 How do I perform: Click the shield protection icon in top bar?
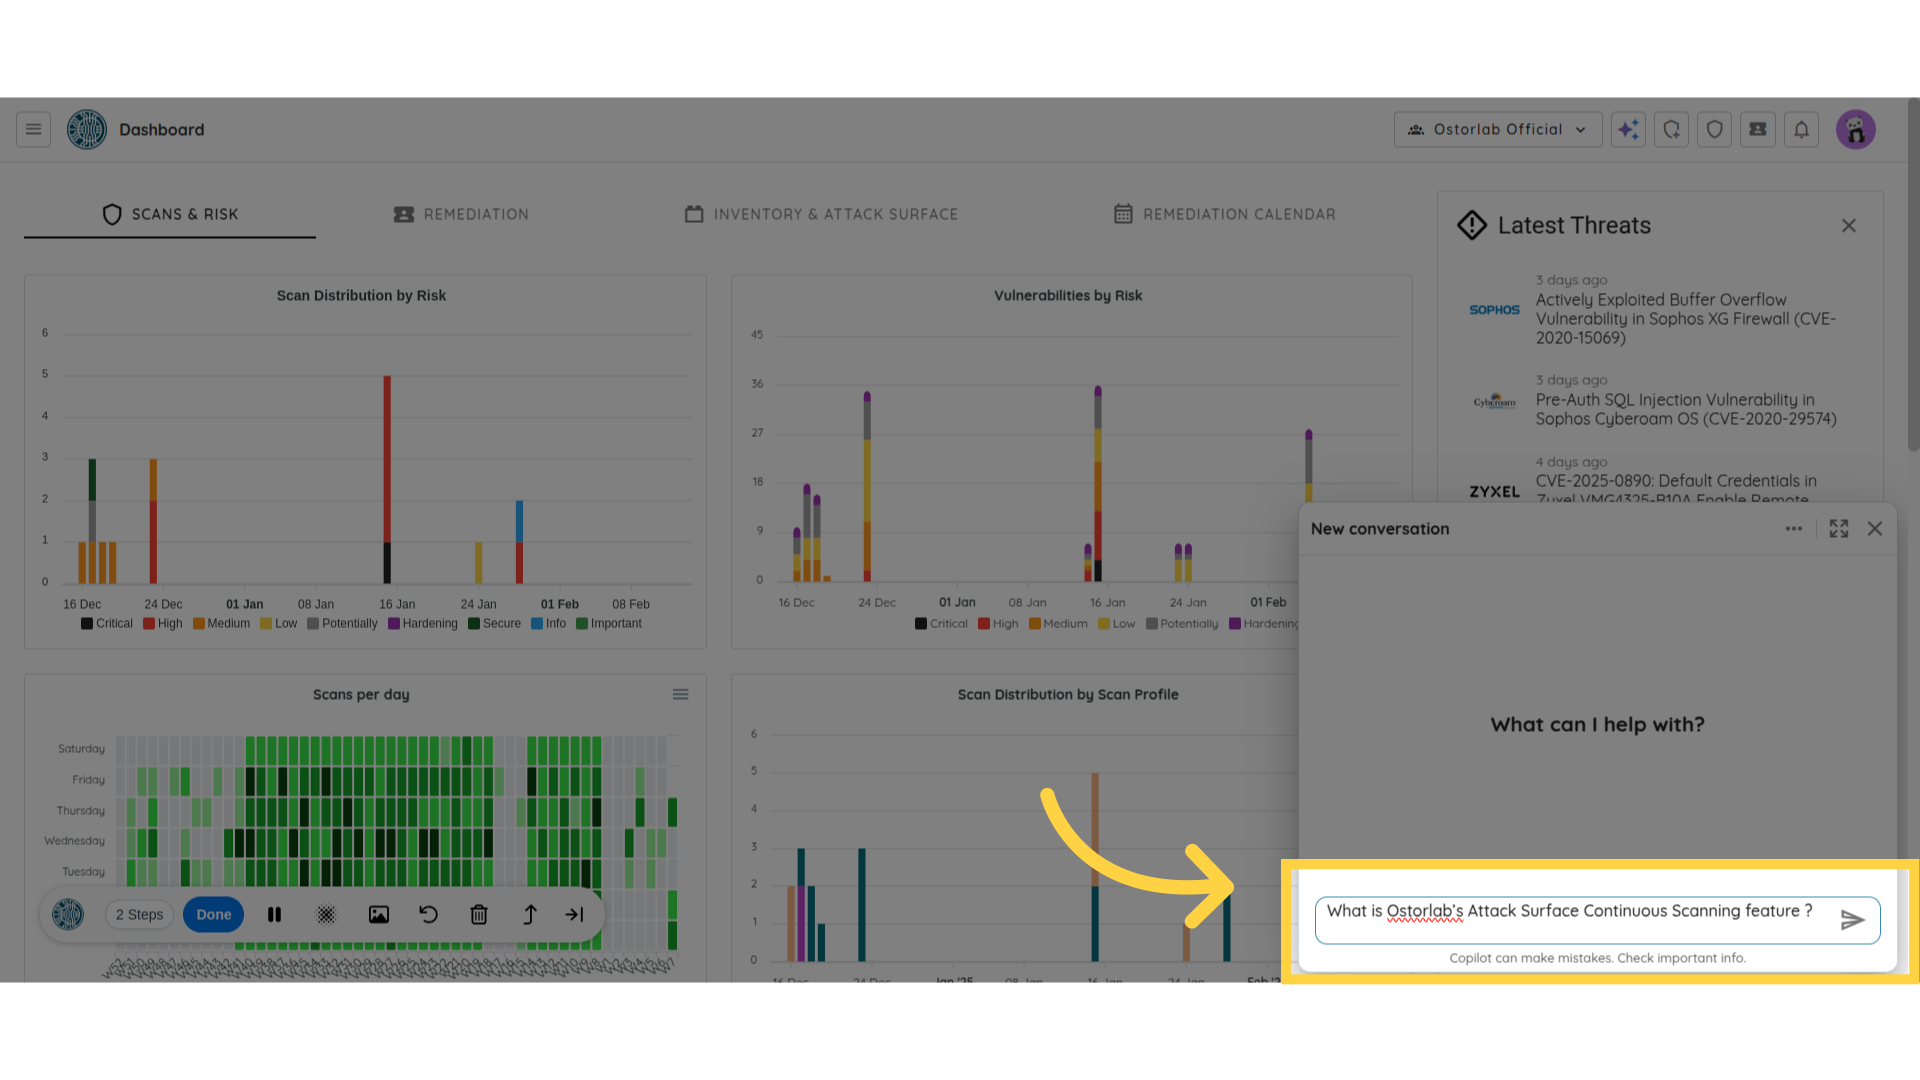pos(1714,129)
